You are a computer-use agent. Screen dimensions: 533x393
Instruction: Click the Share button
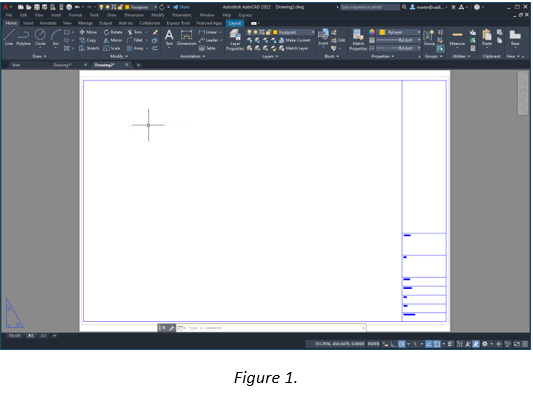pyautogui.click(x=181, y=7)
